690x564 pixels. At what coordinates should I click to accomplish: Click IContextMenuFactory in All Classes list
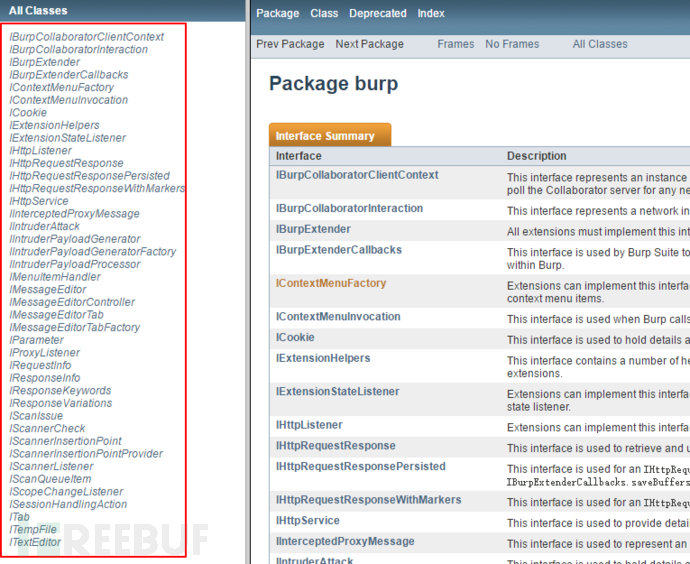61,88
